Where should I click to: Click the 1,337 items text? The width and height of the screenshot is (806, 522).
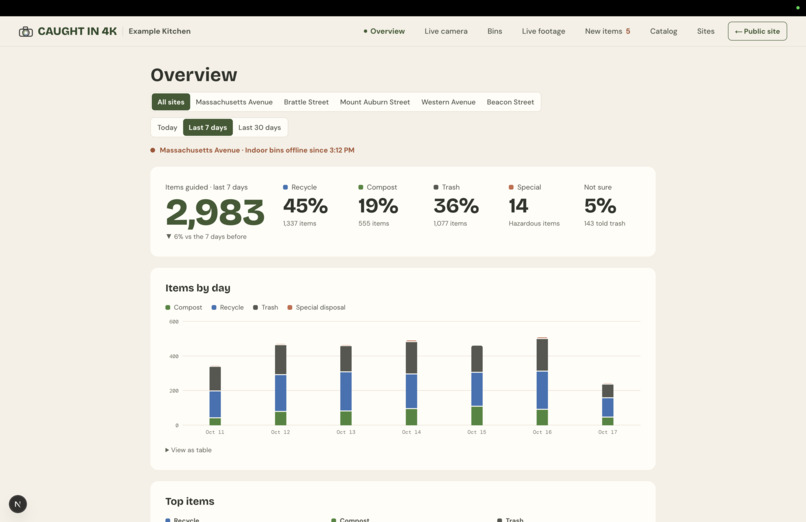click(x=300, y=223)
